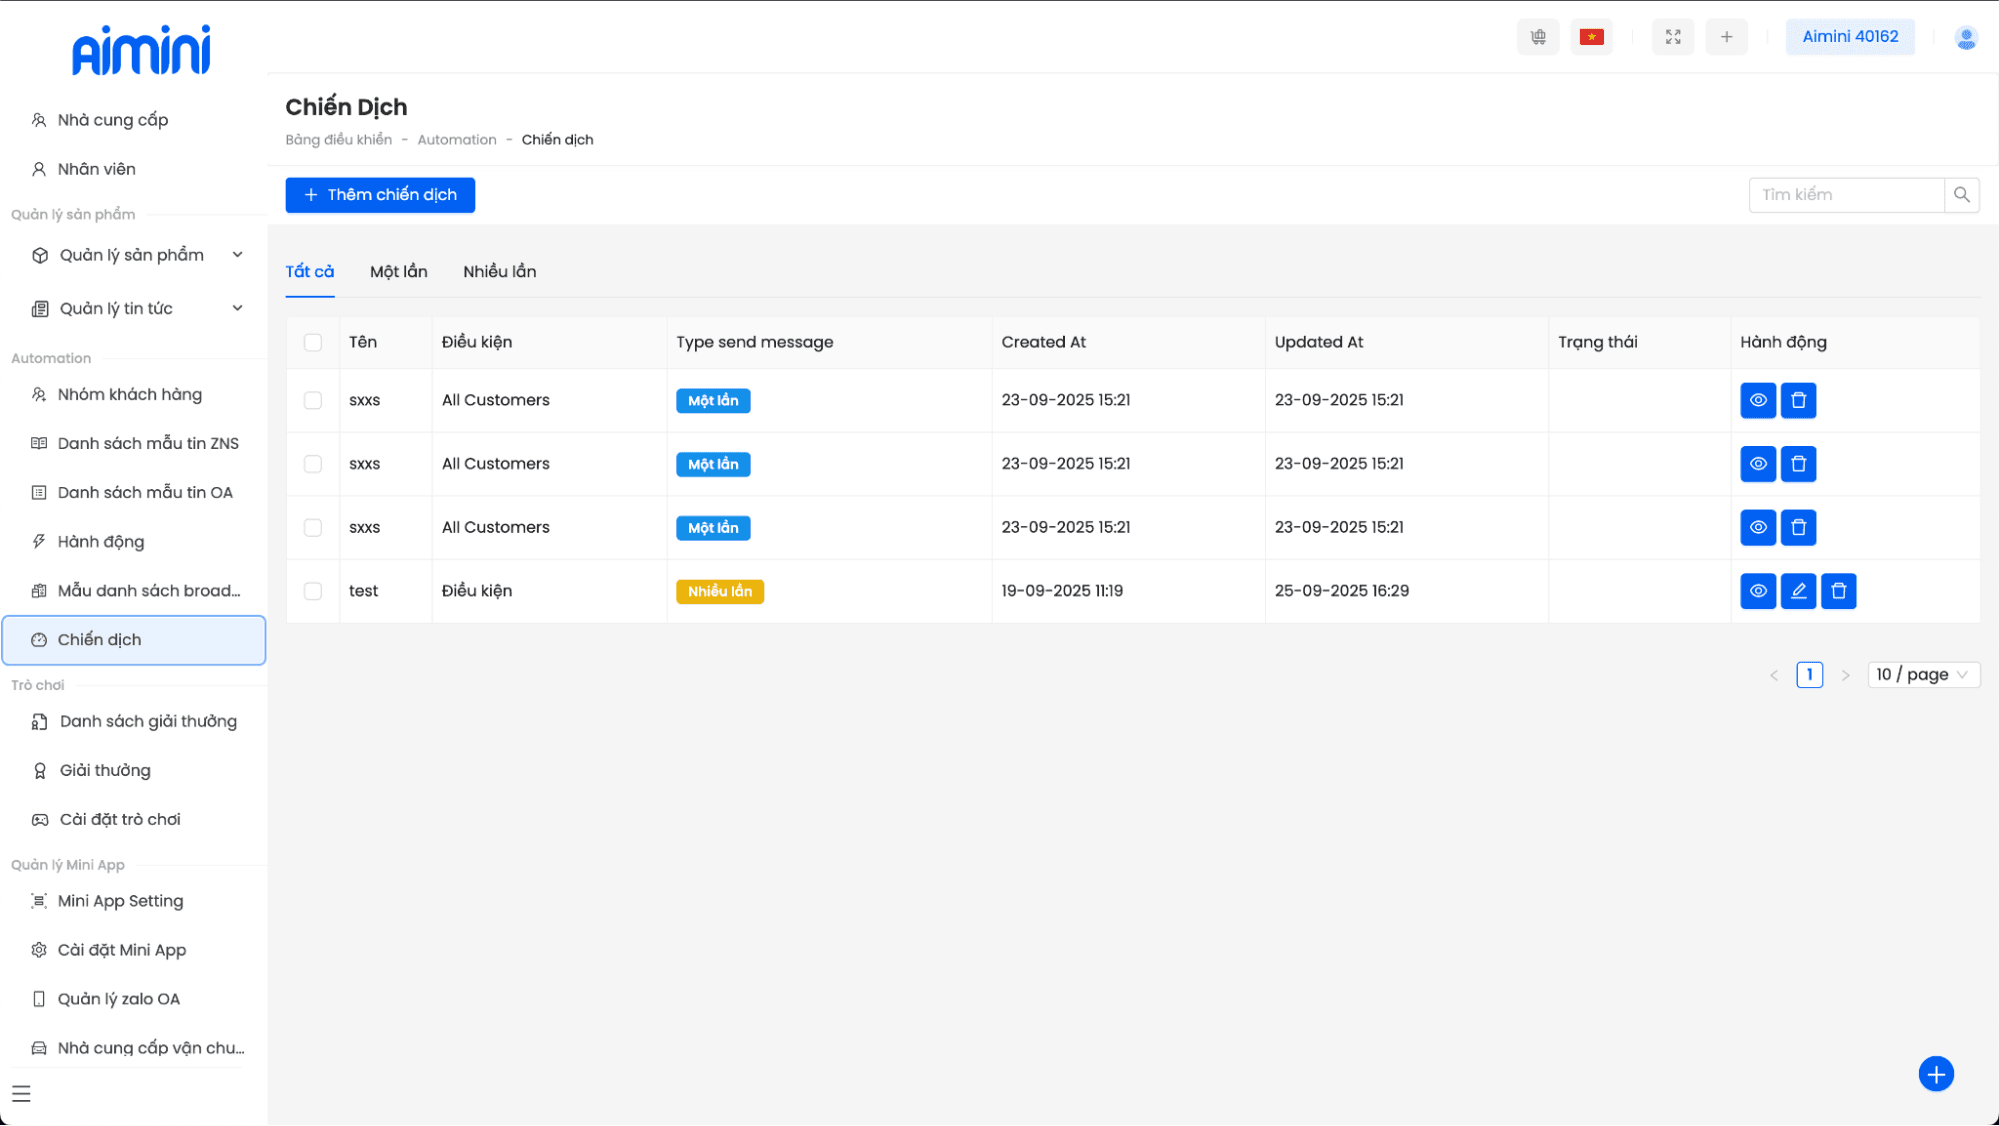View first sxxs campaign with eye icon

pos(1757,400)
